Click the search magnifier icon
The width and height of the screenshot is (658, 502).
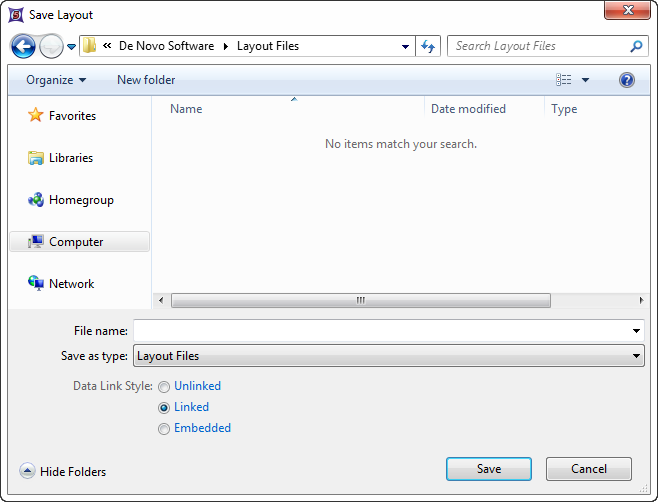click(x=636, y=46)
